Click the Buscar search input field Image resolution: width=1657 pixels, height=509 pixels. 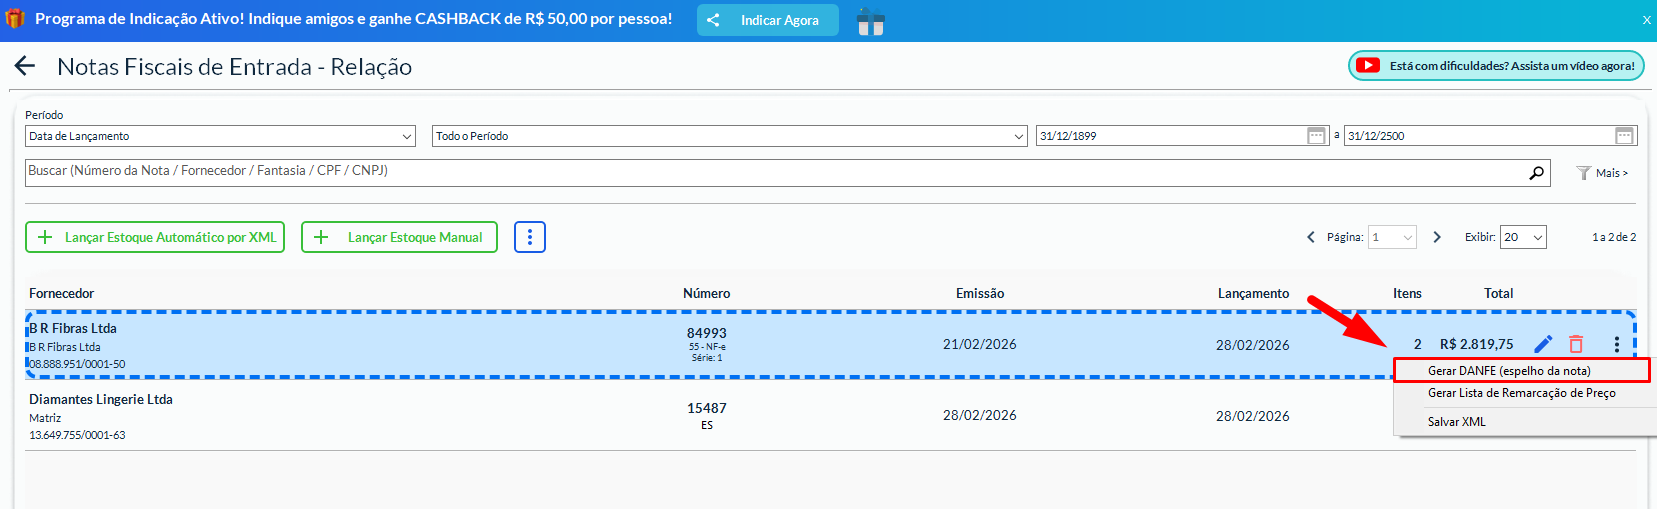[770, 172]
